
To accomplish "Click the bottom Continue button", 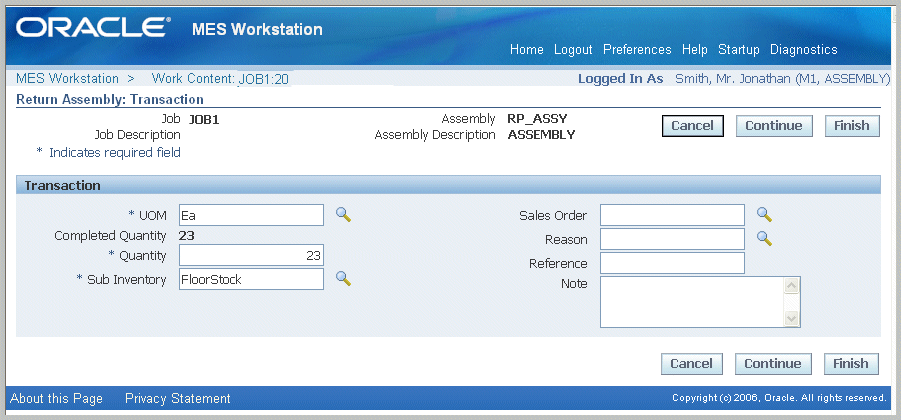I will point(773,364).
